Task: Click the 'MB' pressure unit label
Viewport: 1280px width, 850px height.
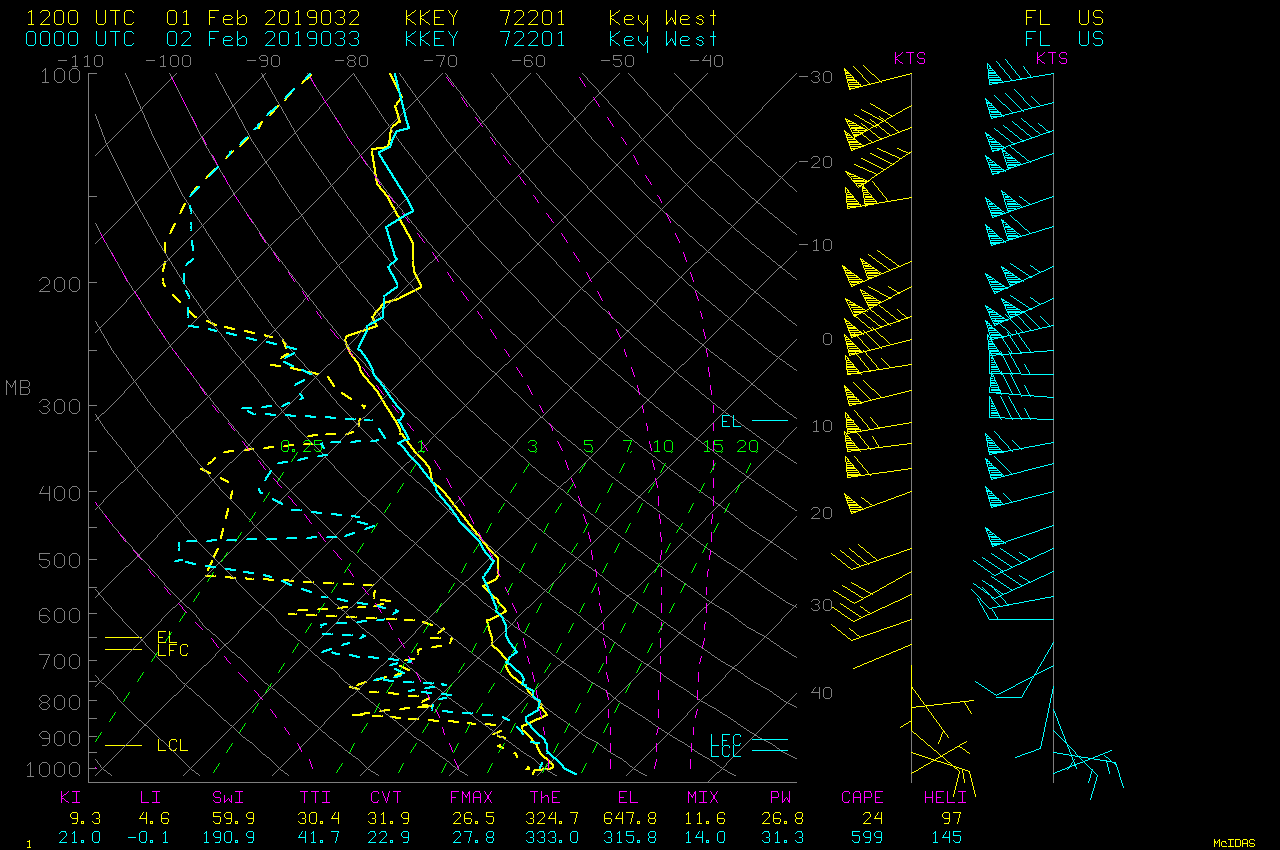Action: (18, 388)
